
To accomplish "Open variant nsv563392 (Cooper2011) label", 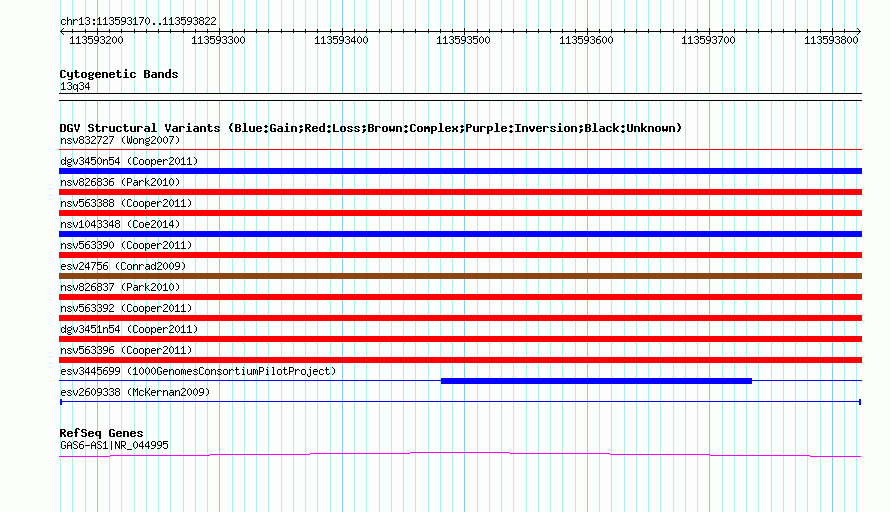I will 126,308.
